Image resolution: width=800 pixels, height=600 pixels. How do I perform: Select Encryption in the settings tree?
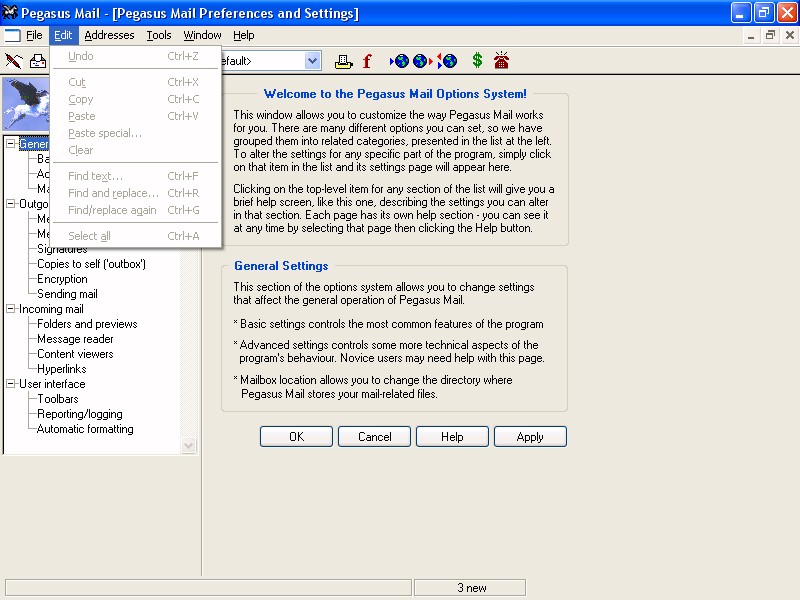(x=62, y=279)
